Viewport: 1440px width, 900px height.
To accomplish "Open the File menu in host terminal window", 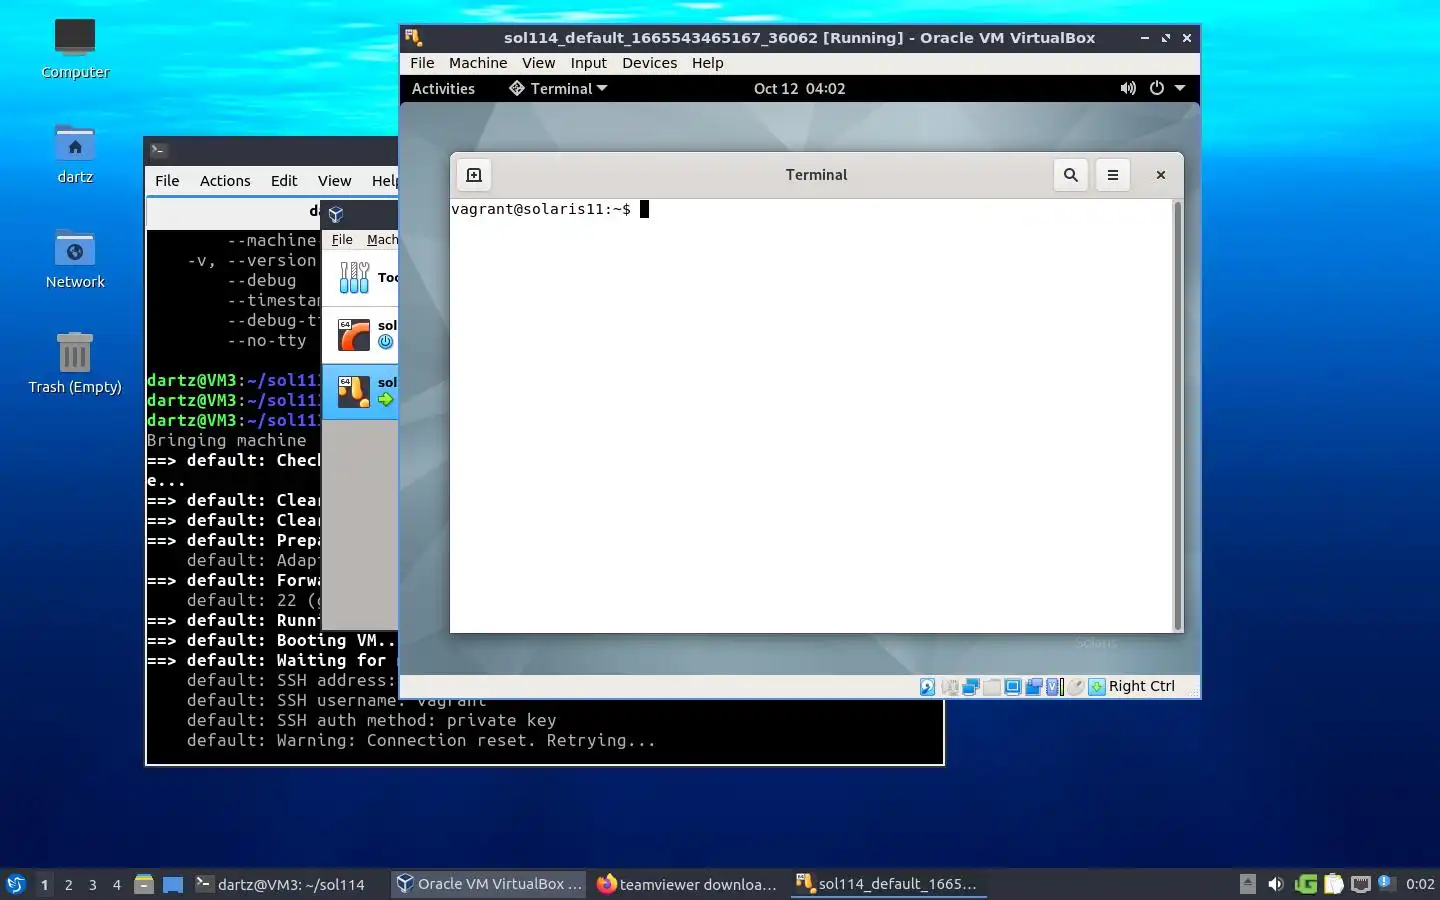I will [x=167, y=181].
